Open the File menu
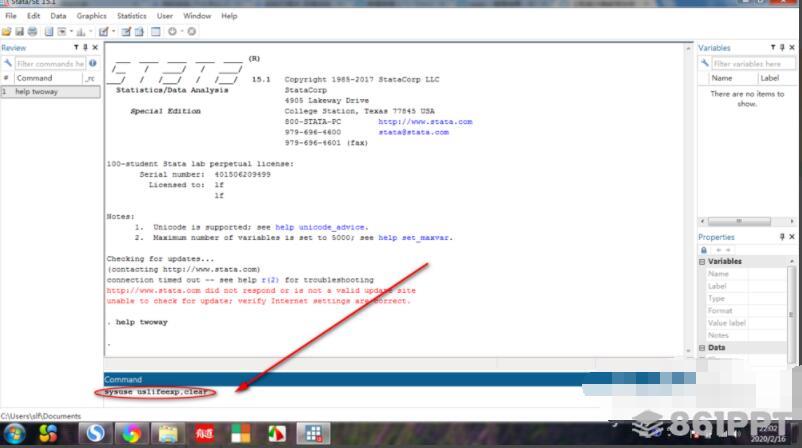The height and width of the screenshot is (448, 802). click(x=11, y=16)
